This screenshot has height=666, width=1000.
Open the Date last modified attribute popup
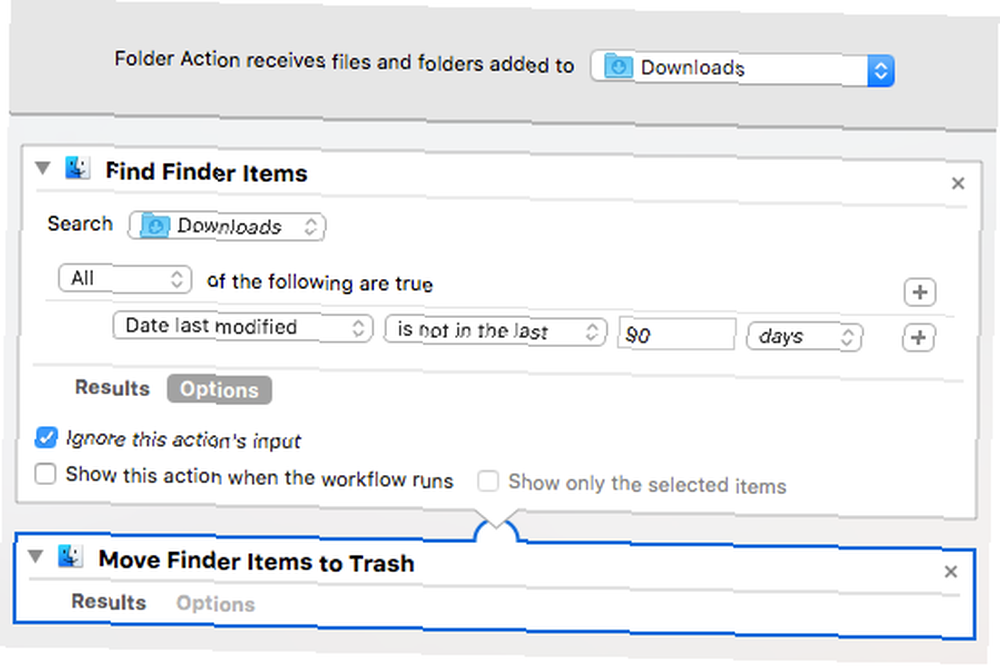243,327
